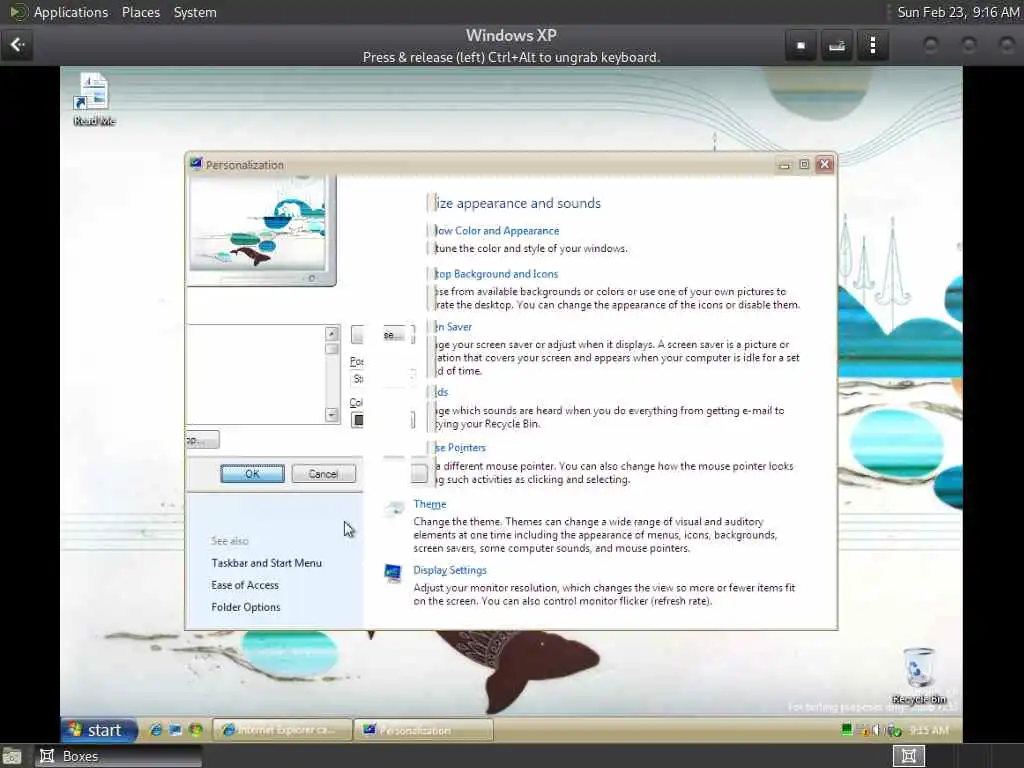This screenshot has height=768, width=1024.
Task: Launch Internet Explorer from quick launch
Action: [155, 729]
